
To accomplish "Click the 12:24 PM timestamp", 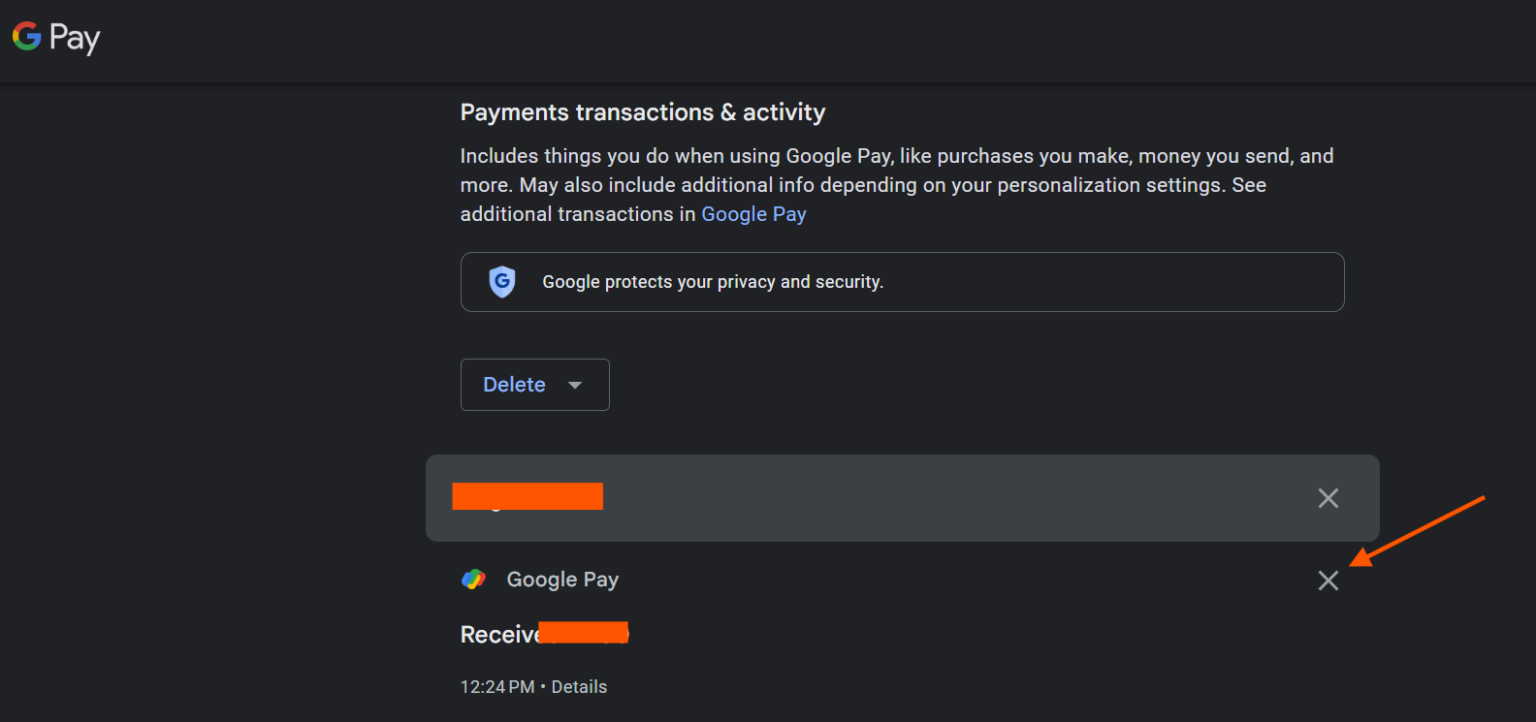I will 497,686.
